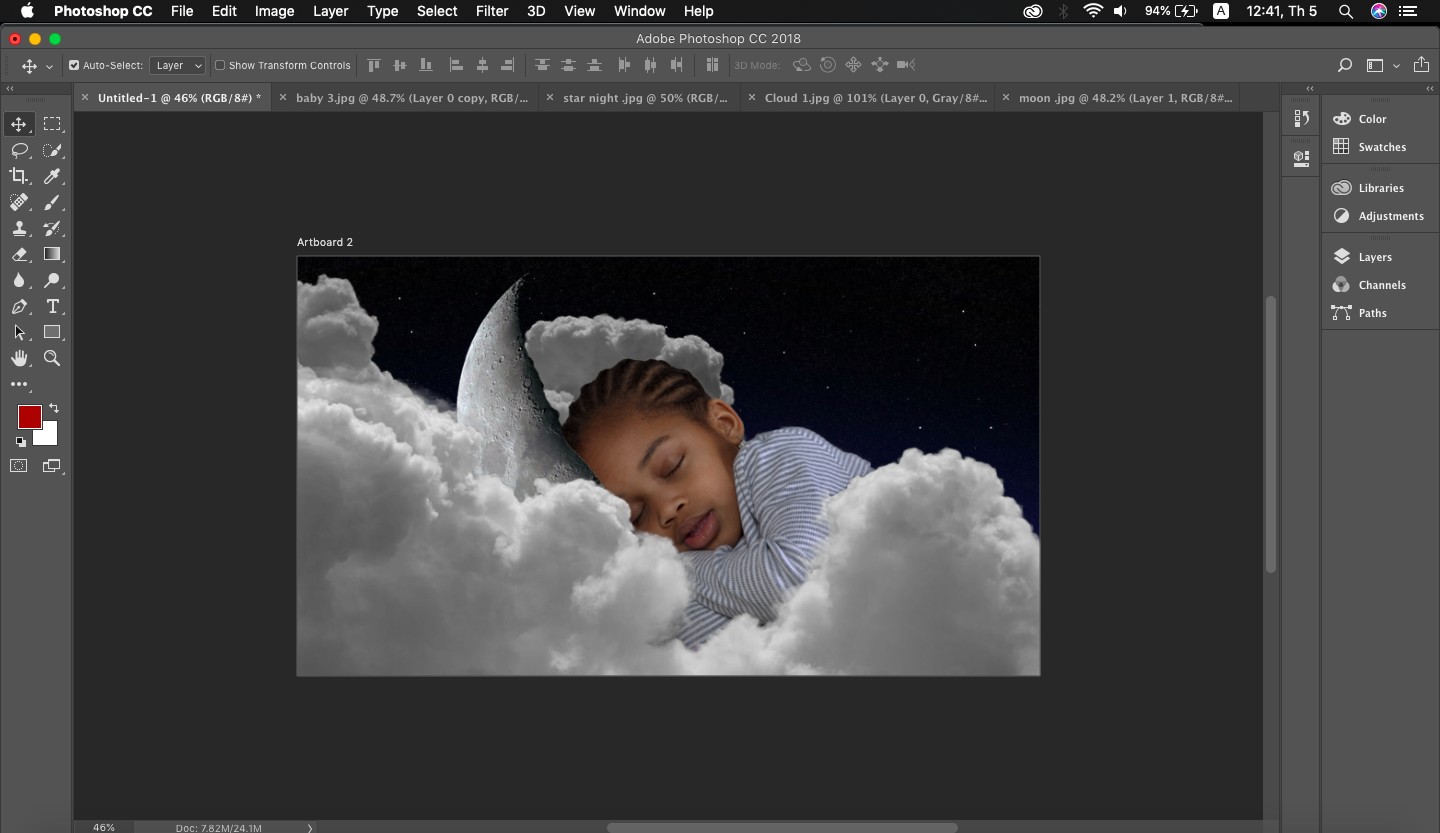Screen dimensions: 1440x833
Task: Select the Eraser tool
Action: click(19, 254)
